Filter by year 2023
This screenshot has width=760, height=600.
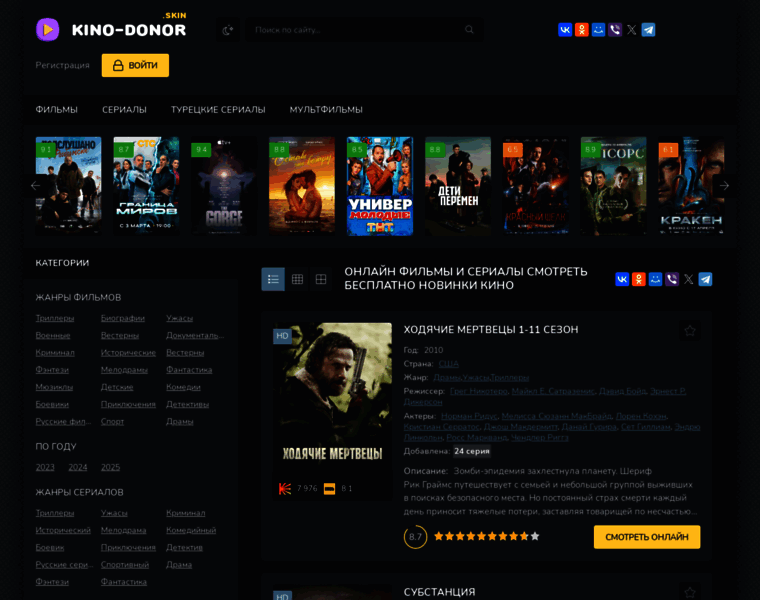tap(45, 467)
